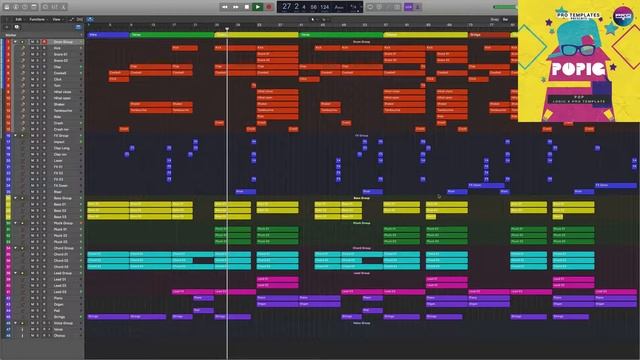This screenshot has height=360, width=640.
Task: Click the Fast Forward transport button
Action: click(236, 7)
